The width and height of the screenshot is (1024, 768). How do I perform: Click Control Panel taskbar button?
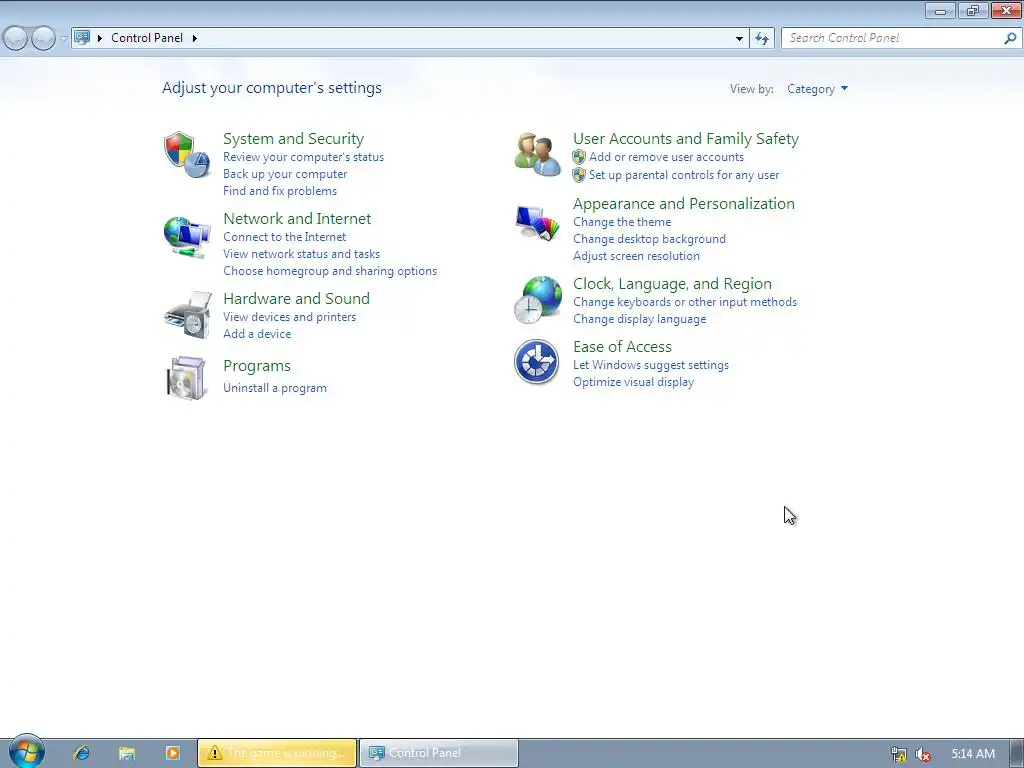(439, 753)
